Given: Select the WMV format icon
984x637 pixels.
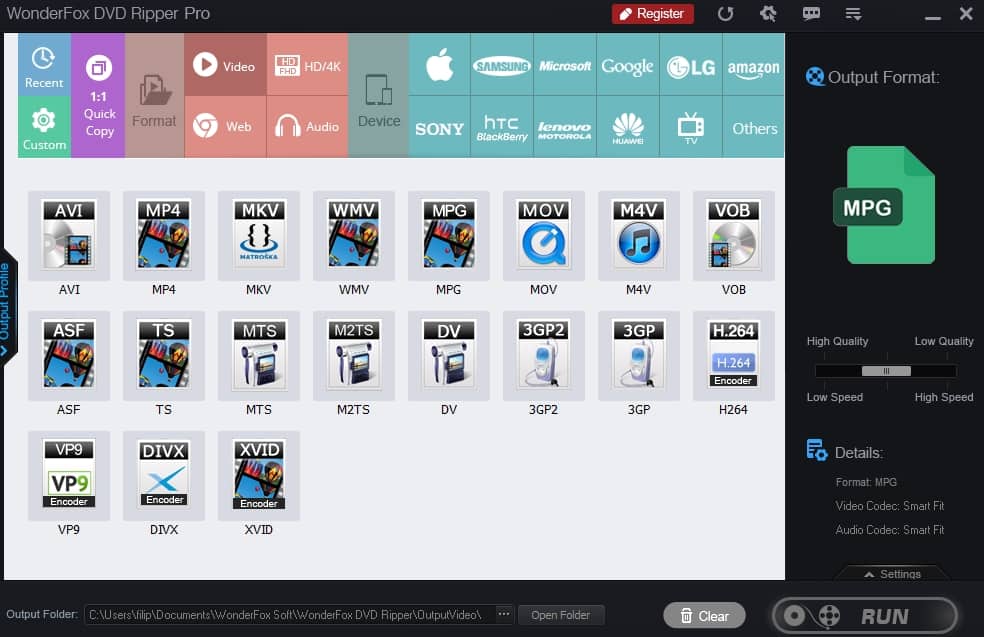Looking at the screenshot, I should [x=354, y=235].
